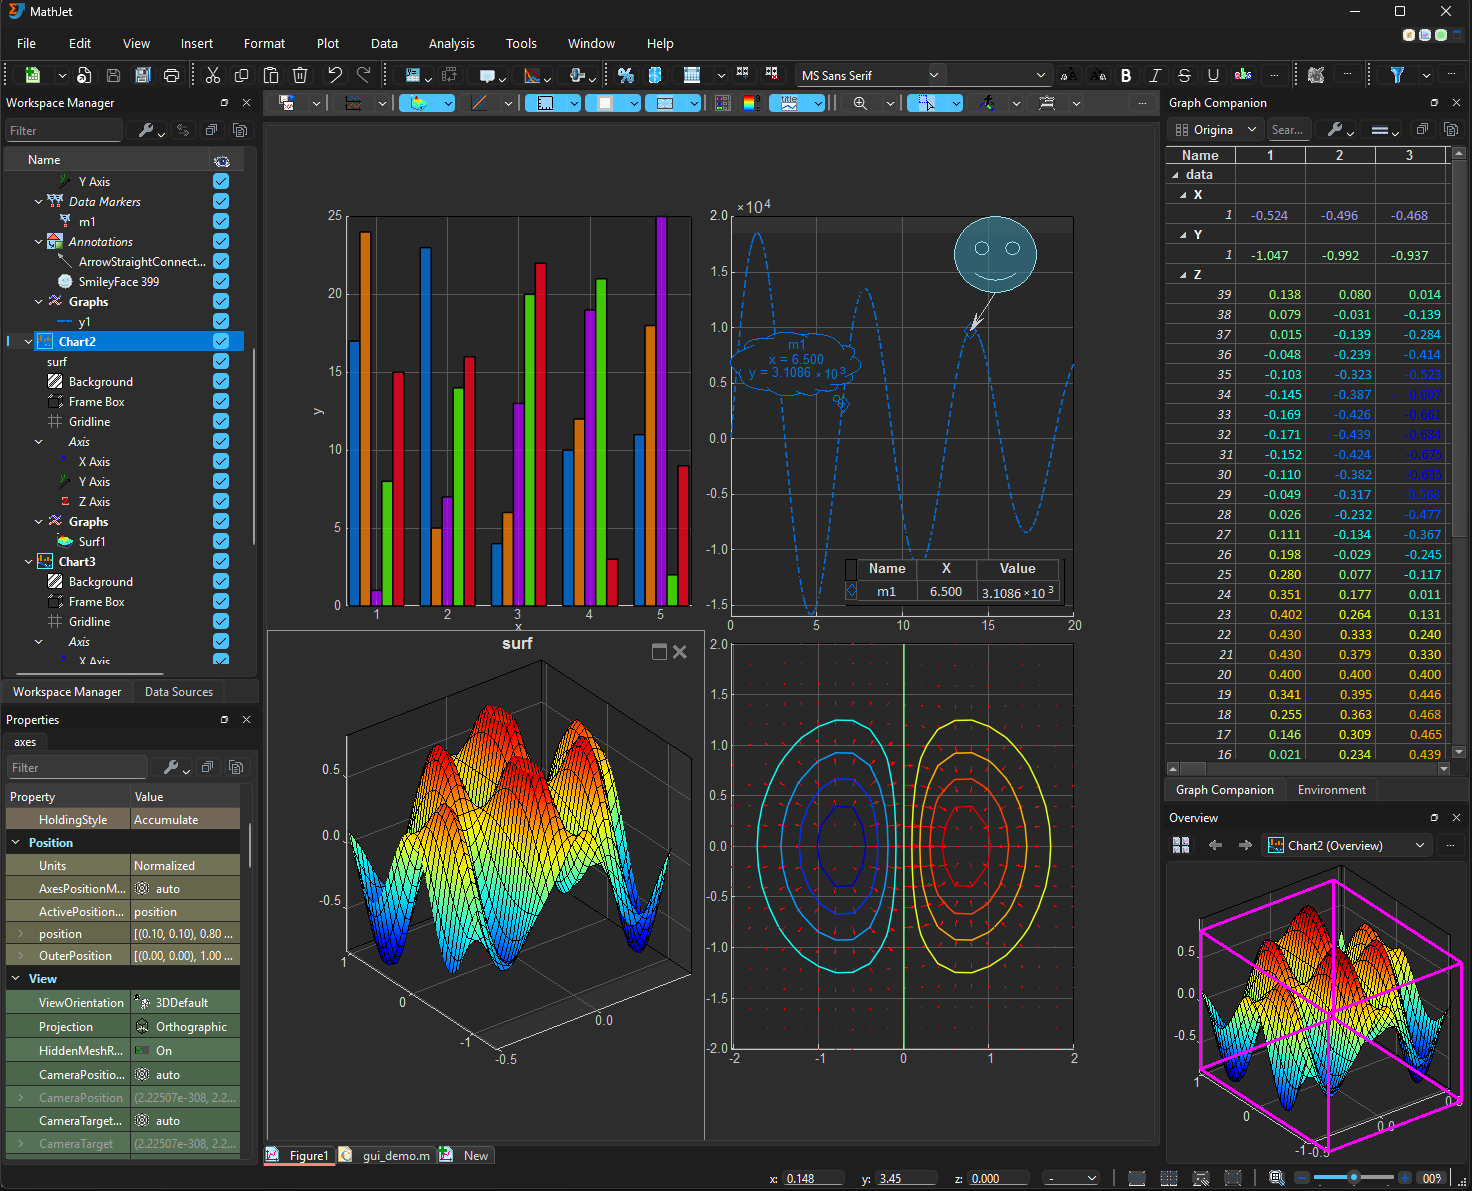Toggle Strikethrough text formatting
Screen dimensions: 1472x1191
click(x=1184, y=75)
